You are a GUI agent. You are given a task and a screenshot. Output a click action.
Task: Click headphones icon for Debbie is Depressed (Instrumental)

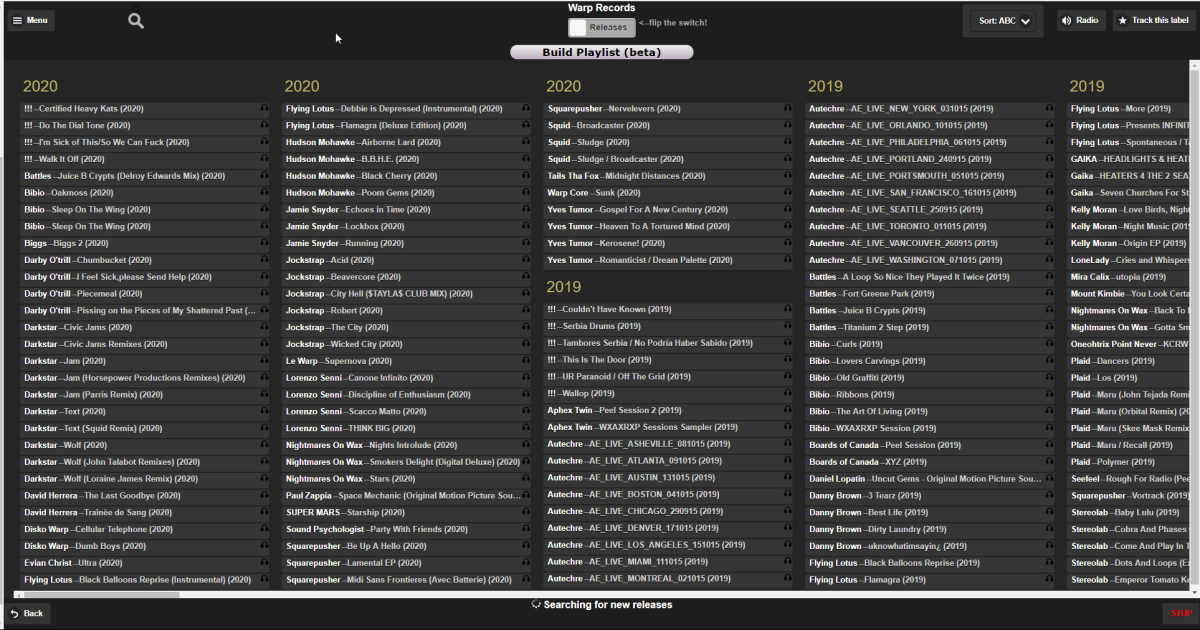(x=526, y=108)
